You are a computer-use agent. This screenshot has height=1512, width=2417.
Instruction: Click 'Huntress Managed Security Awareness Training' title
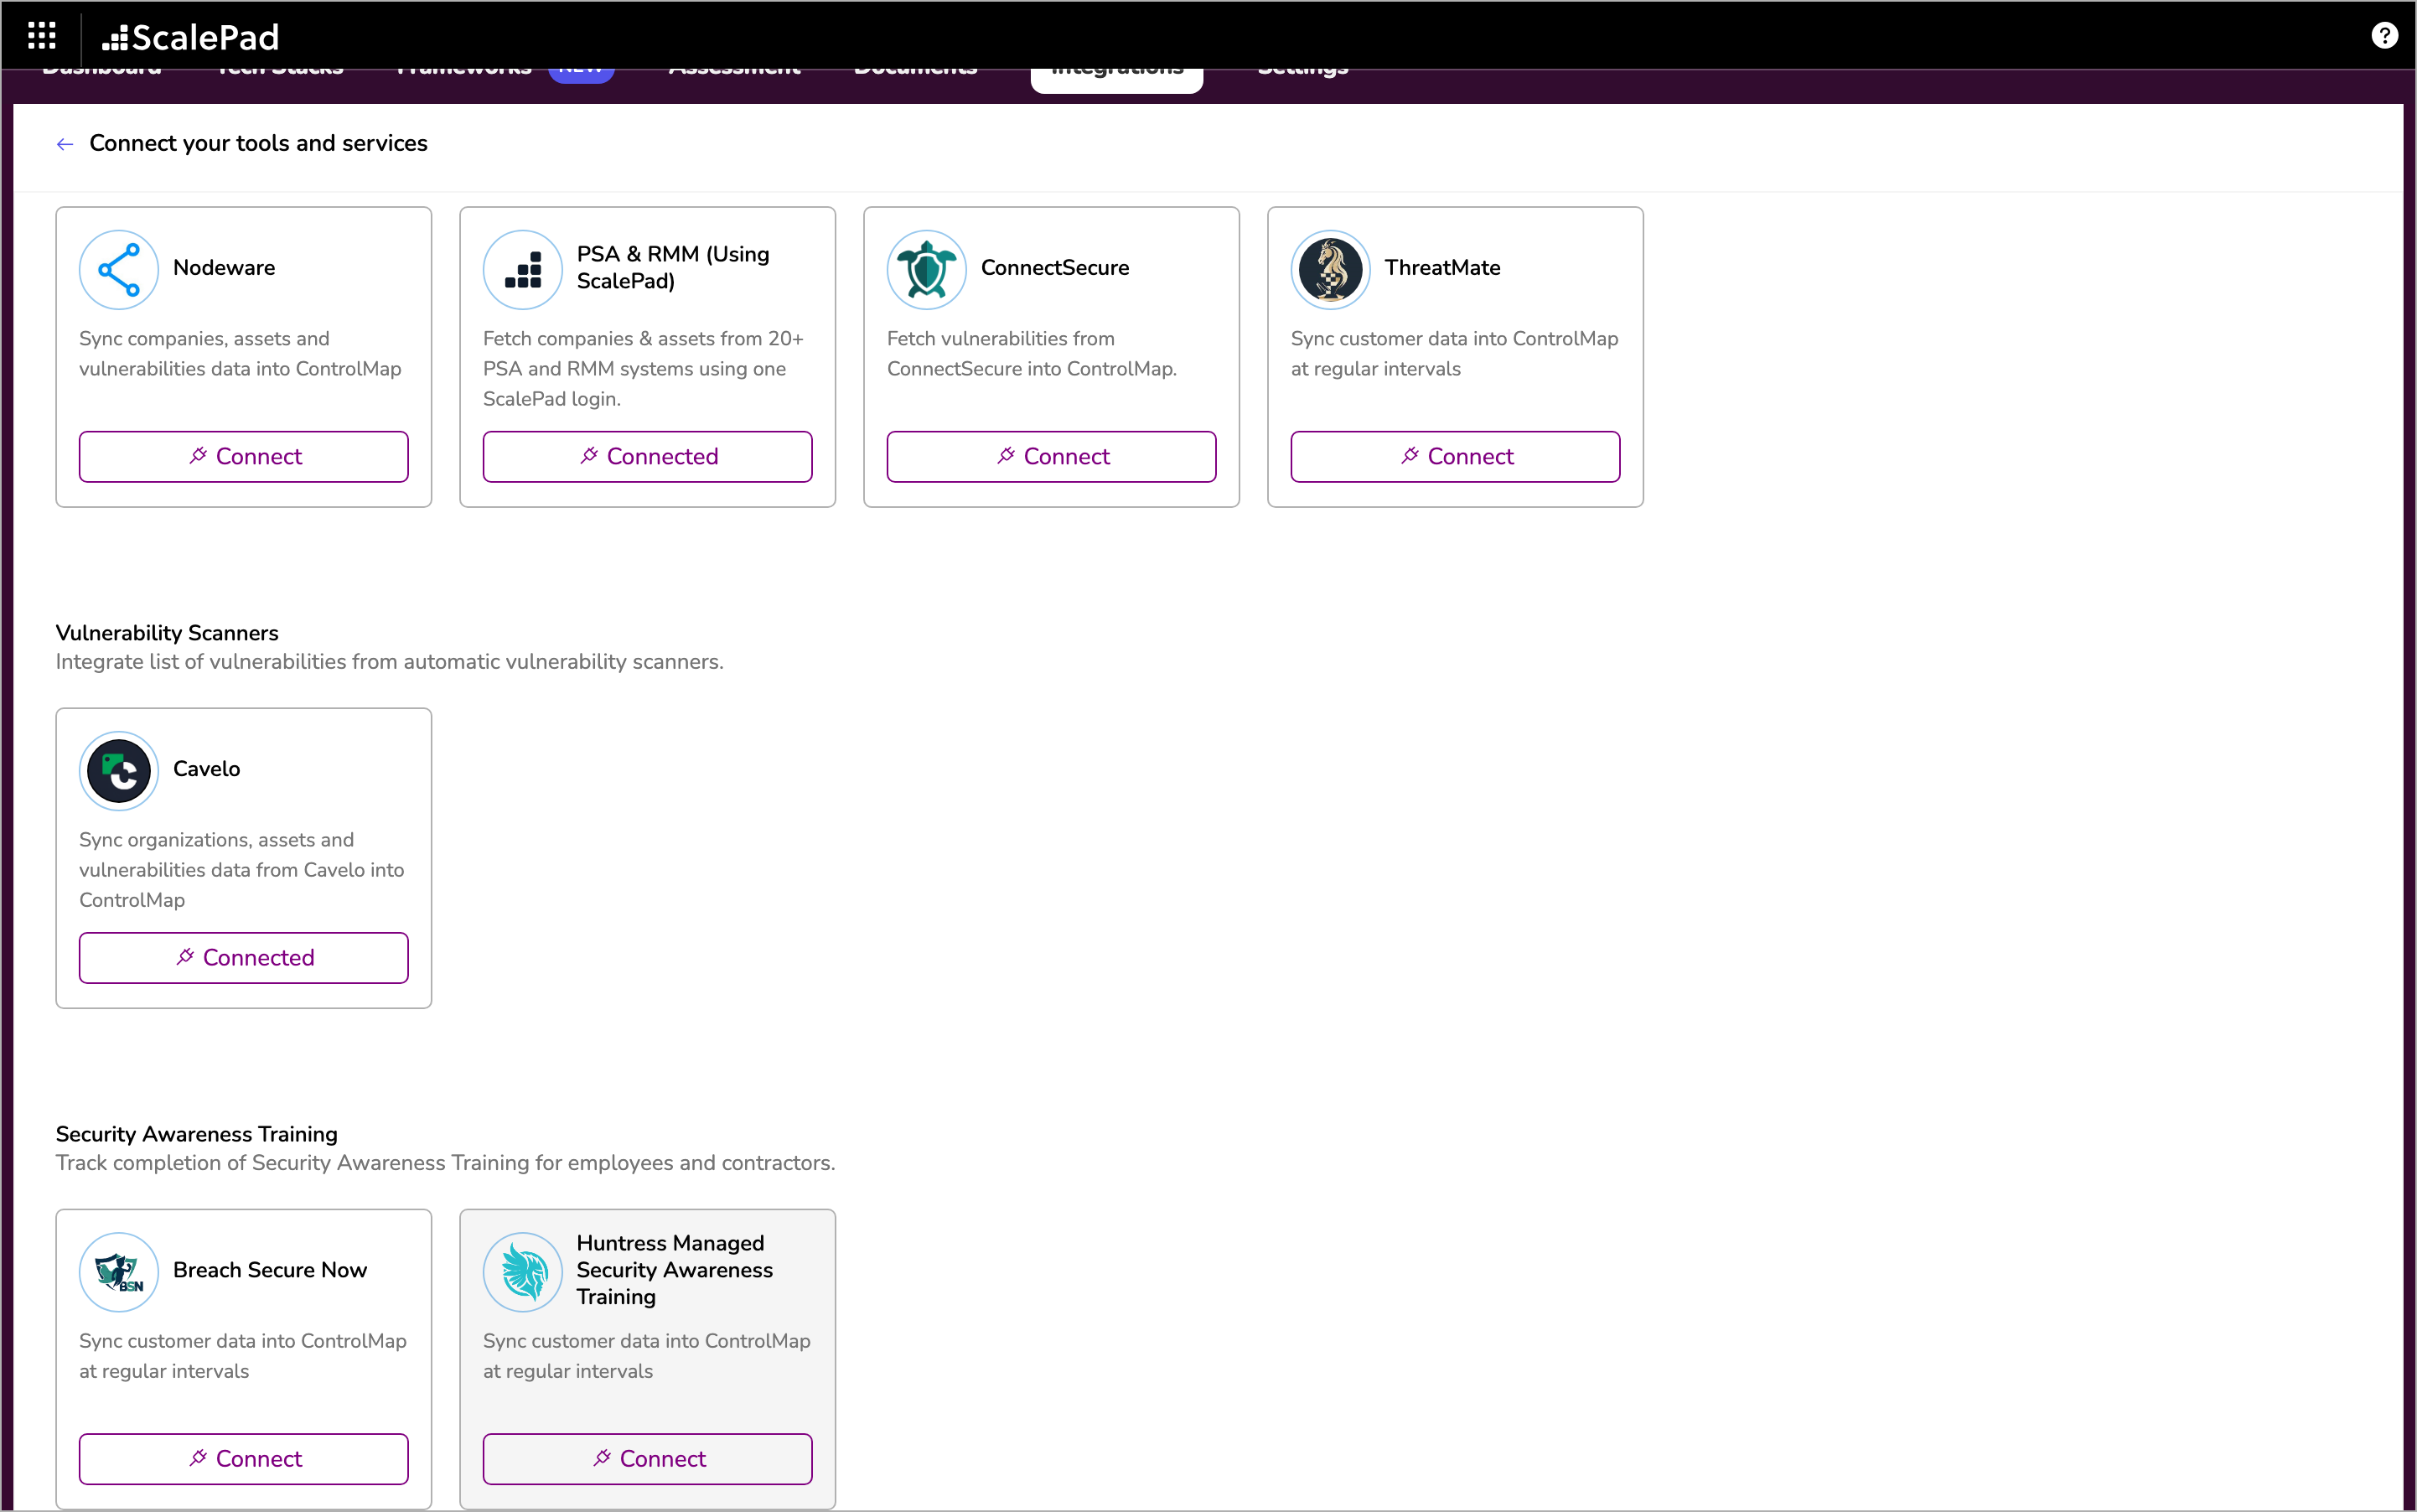(675, 1270)
